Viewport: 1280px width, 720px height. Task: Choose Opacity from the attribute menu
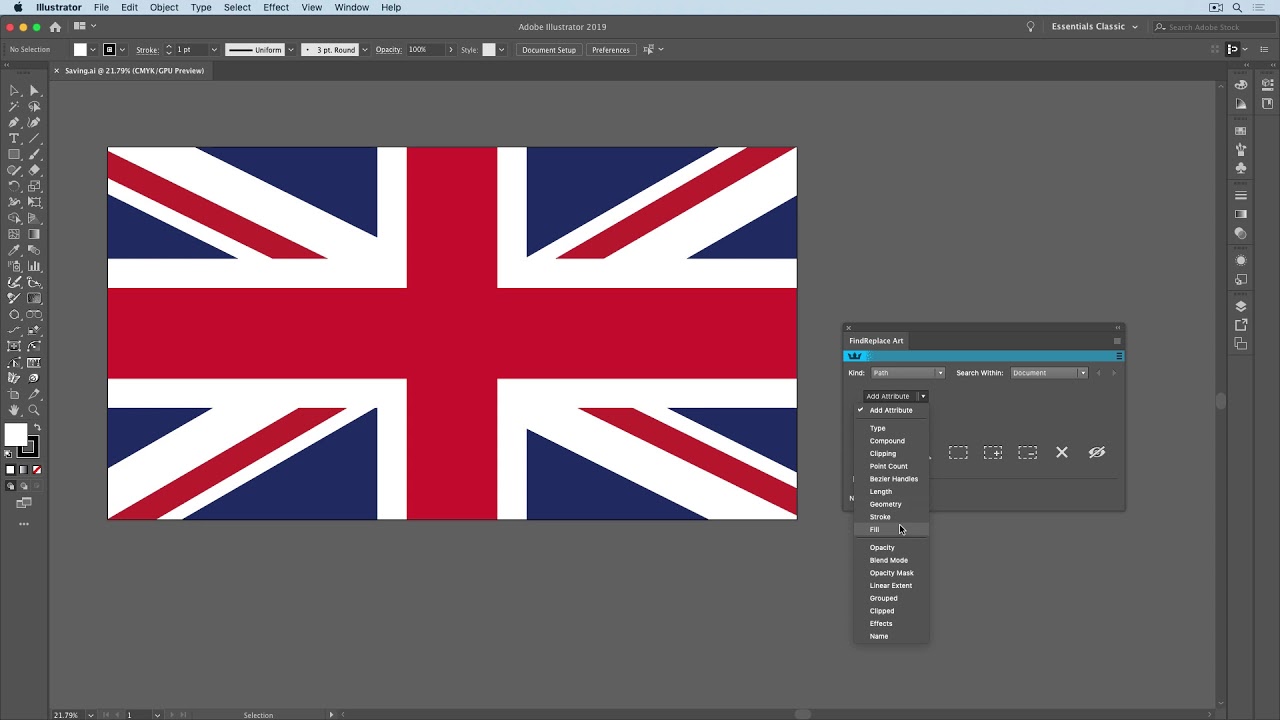(x=891, y=548)
